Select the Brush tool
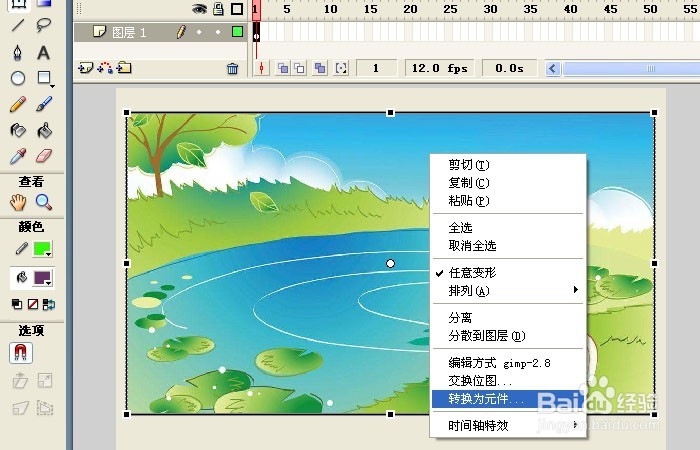This screenshot has width=700, height=450. point(43,104)
